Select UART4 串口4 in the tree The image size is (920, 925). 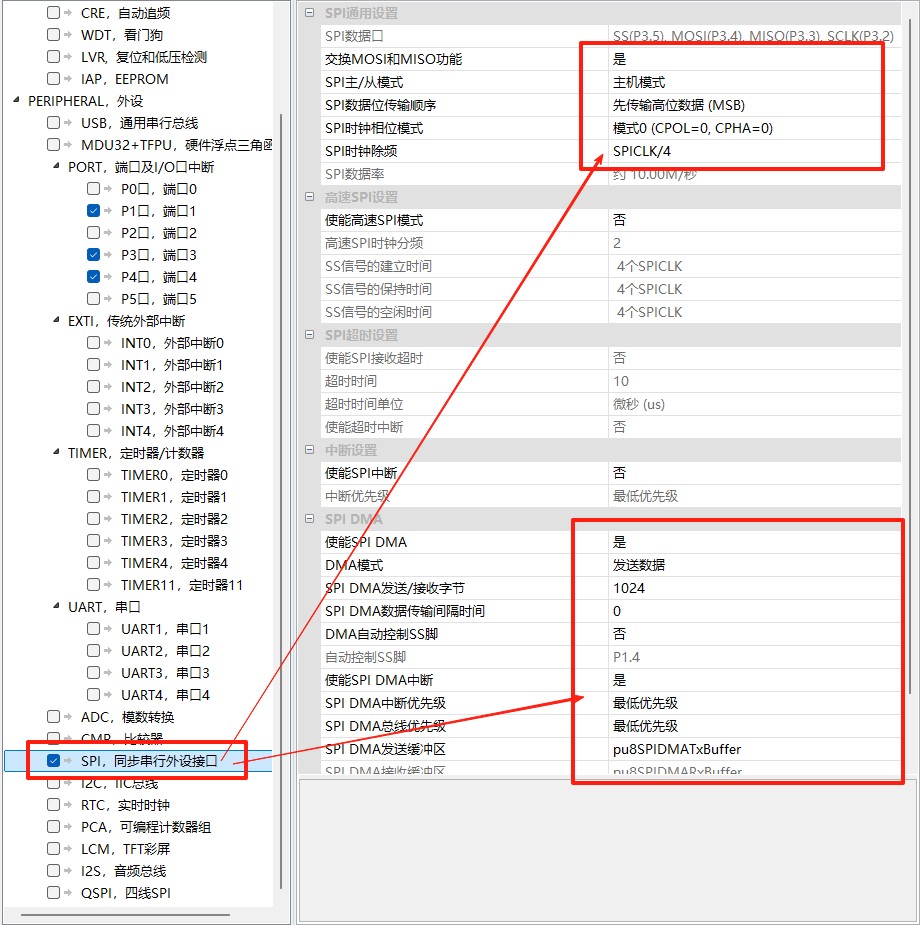[165, 694]
